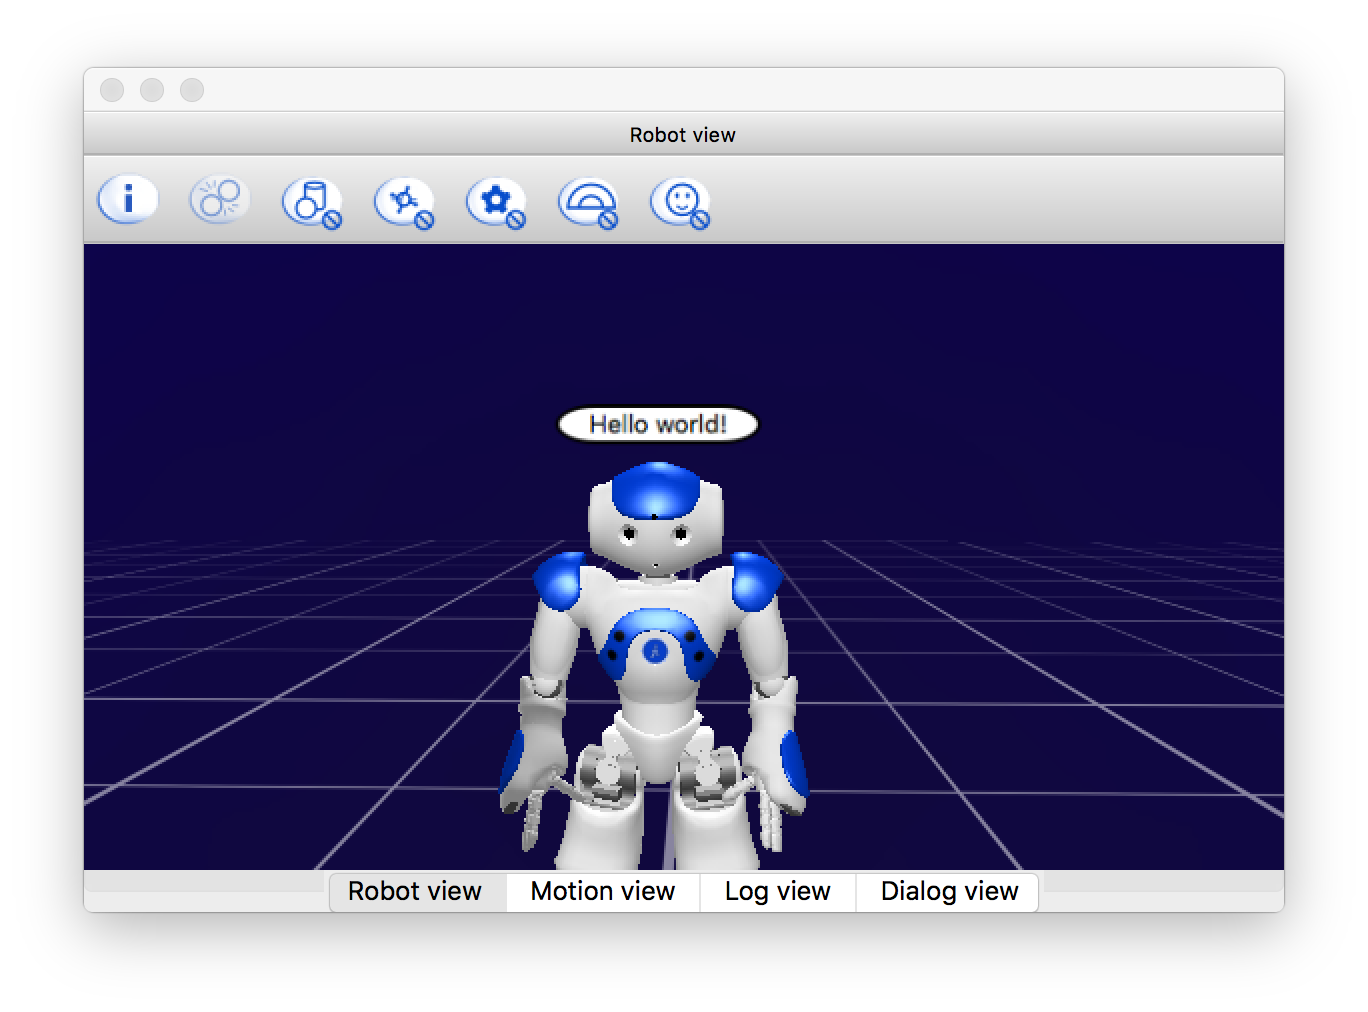Screen dimensions: 1368x1012
Task: Click the robot's blue chest button
Action: coord(654,652)
